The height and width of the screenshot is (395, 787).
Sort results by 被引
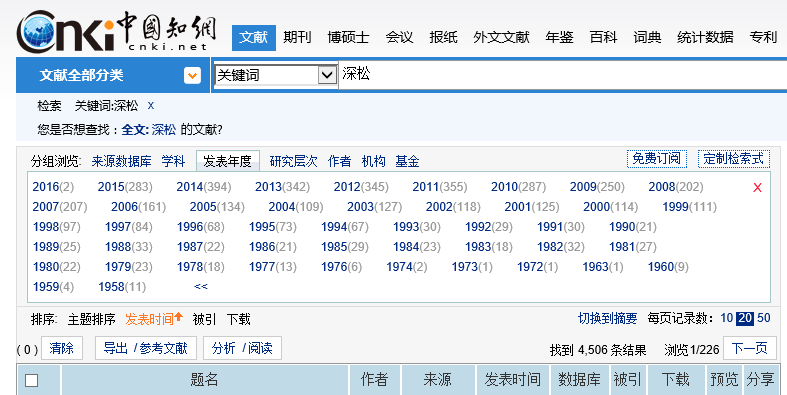(204, 319)
